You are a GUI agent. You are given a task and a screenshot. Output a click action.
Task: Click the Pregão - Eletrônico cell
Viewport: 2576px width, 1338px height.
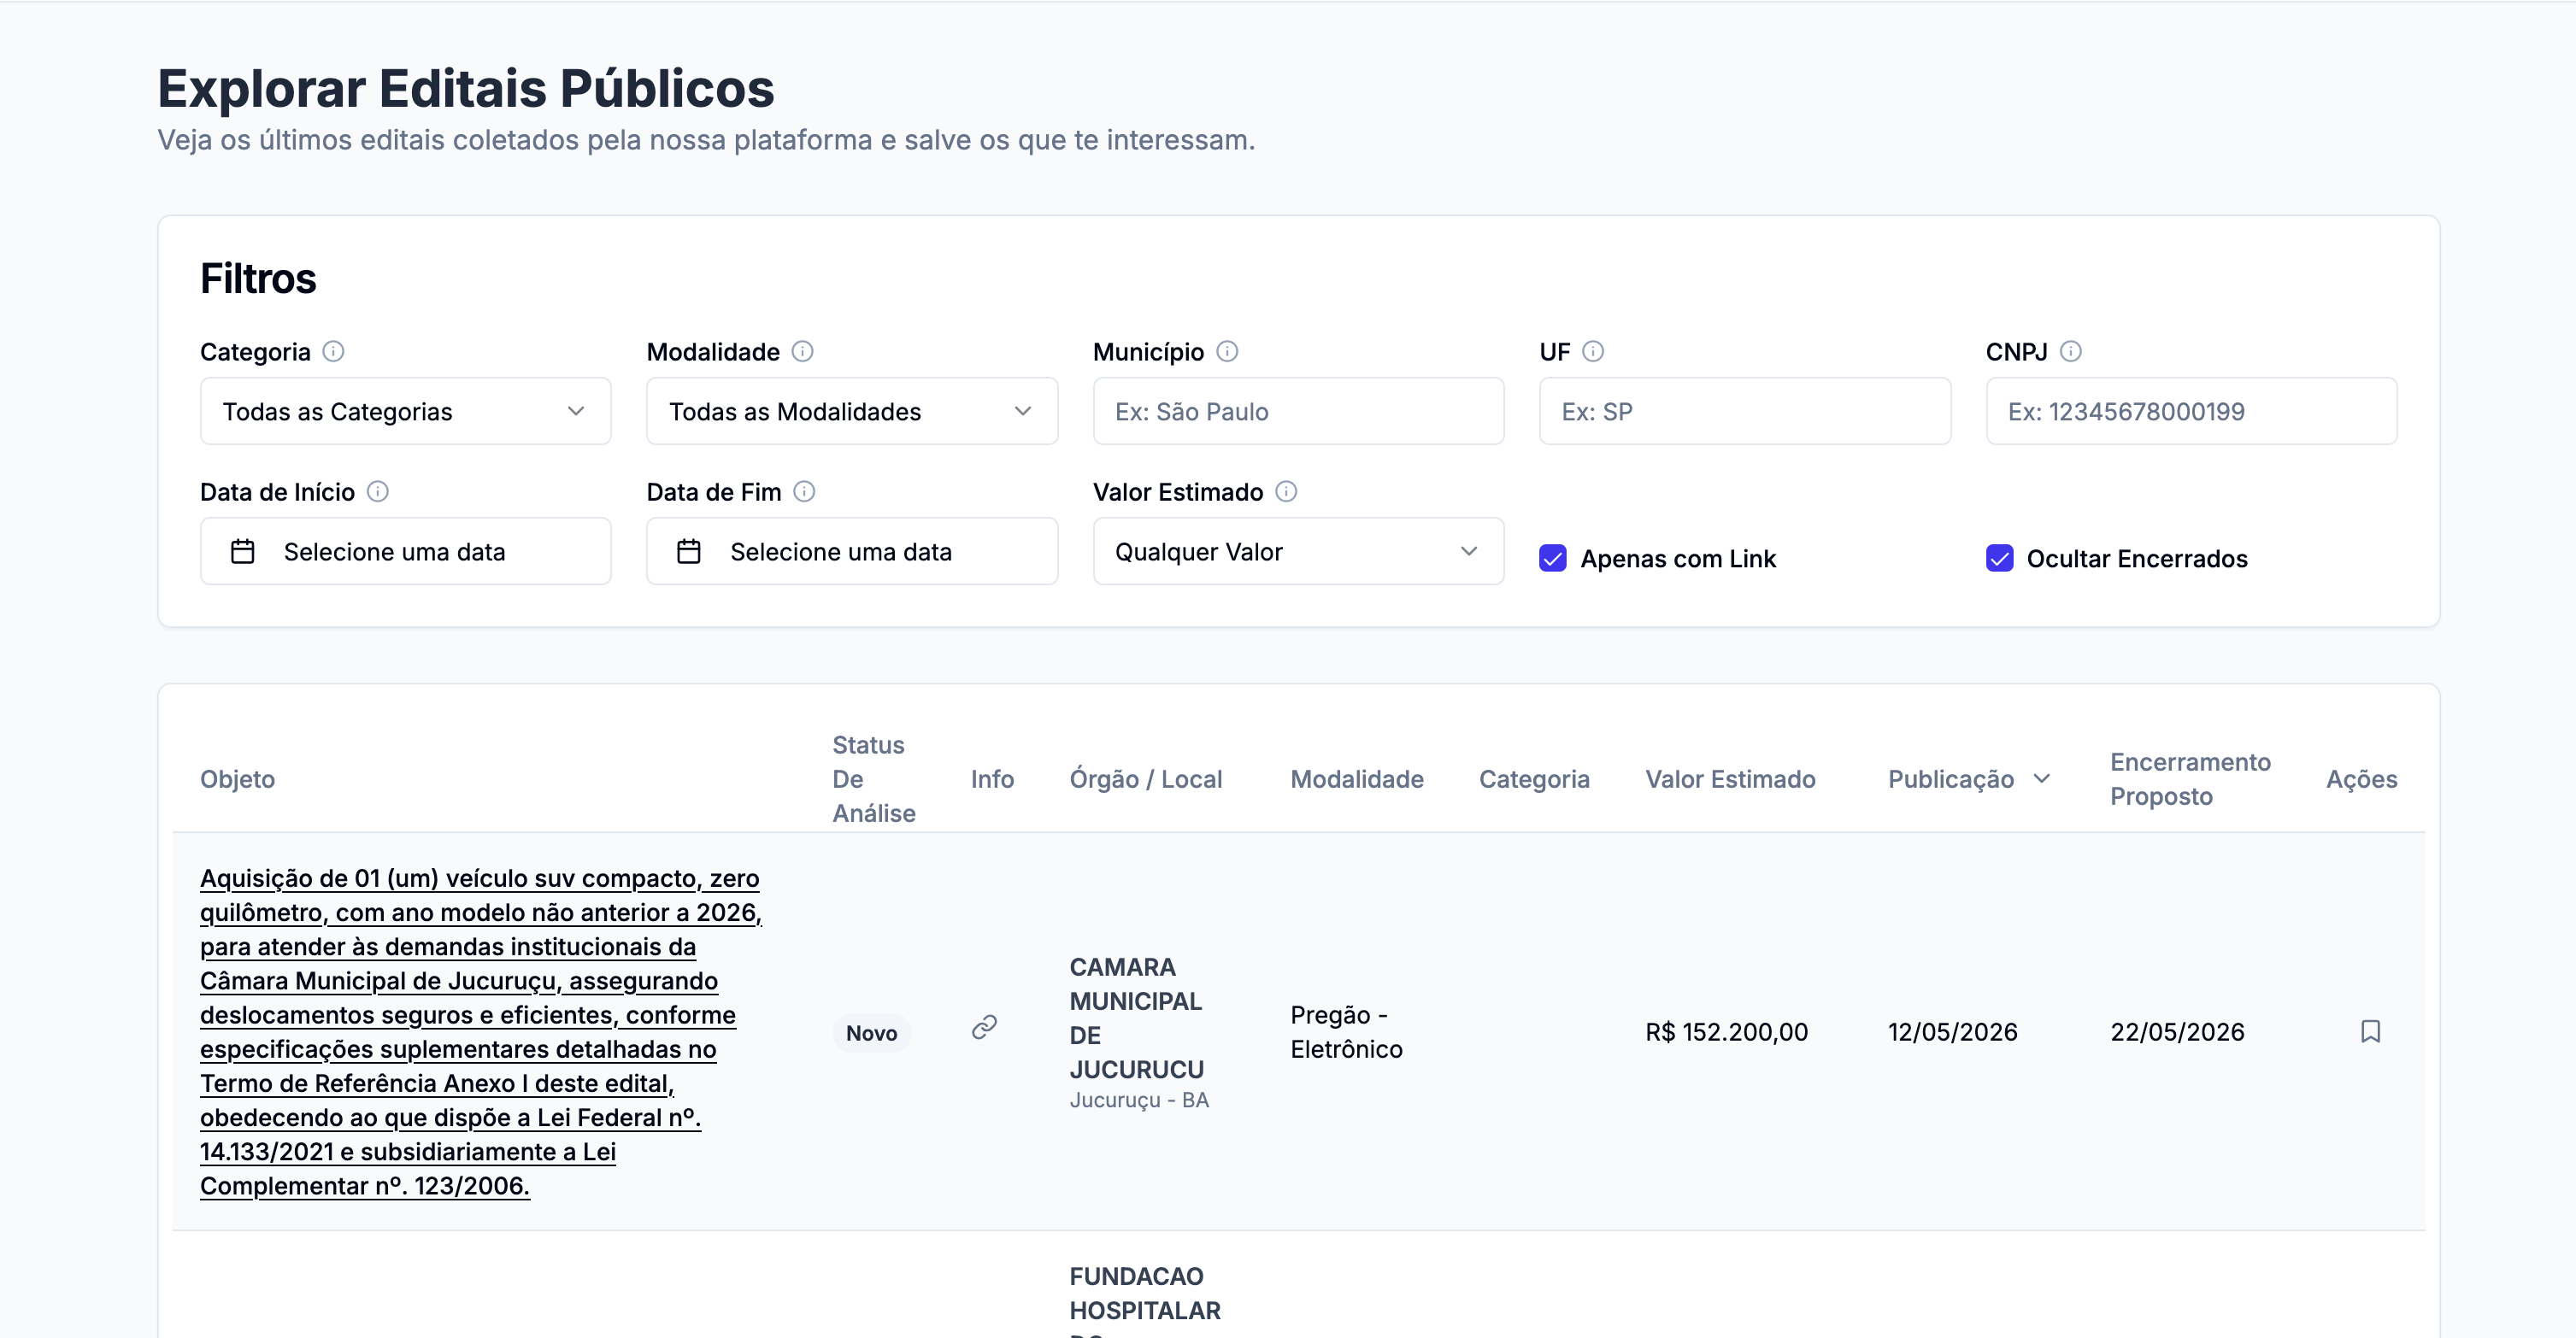(x=1346, y=1032)
